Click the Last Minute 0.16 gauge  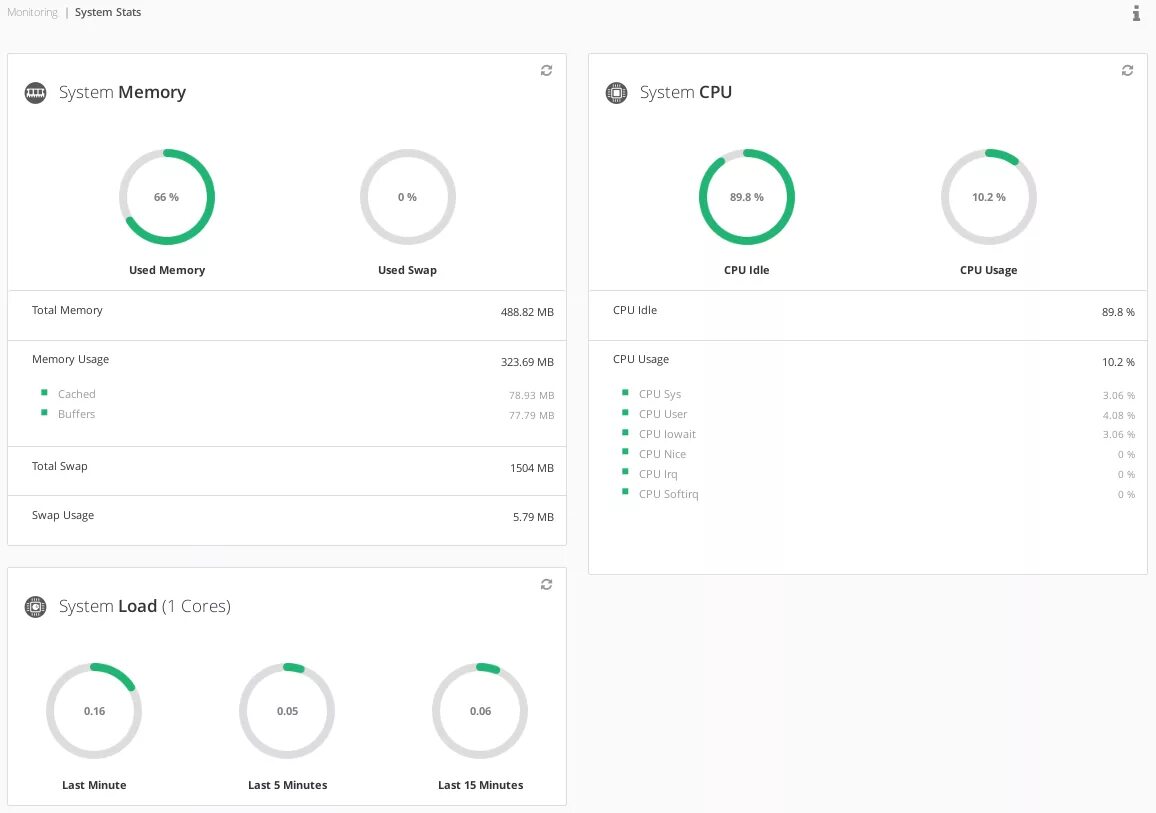pyautogui.click(x=94, y=711)
